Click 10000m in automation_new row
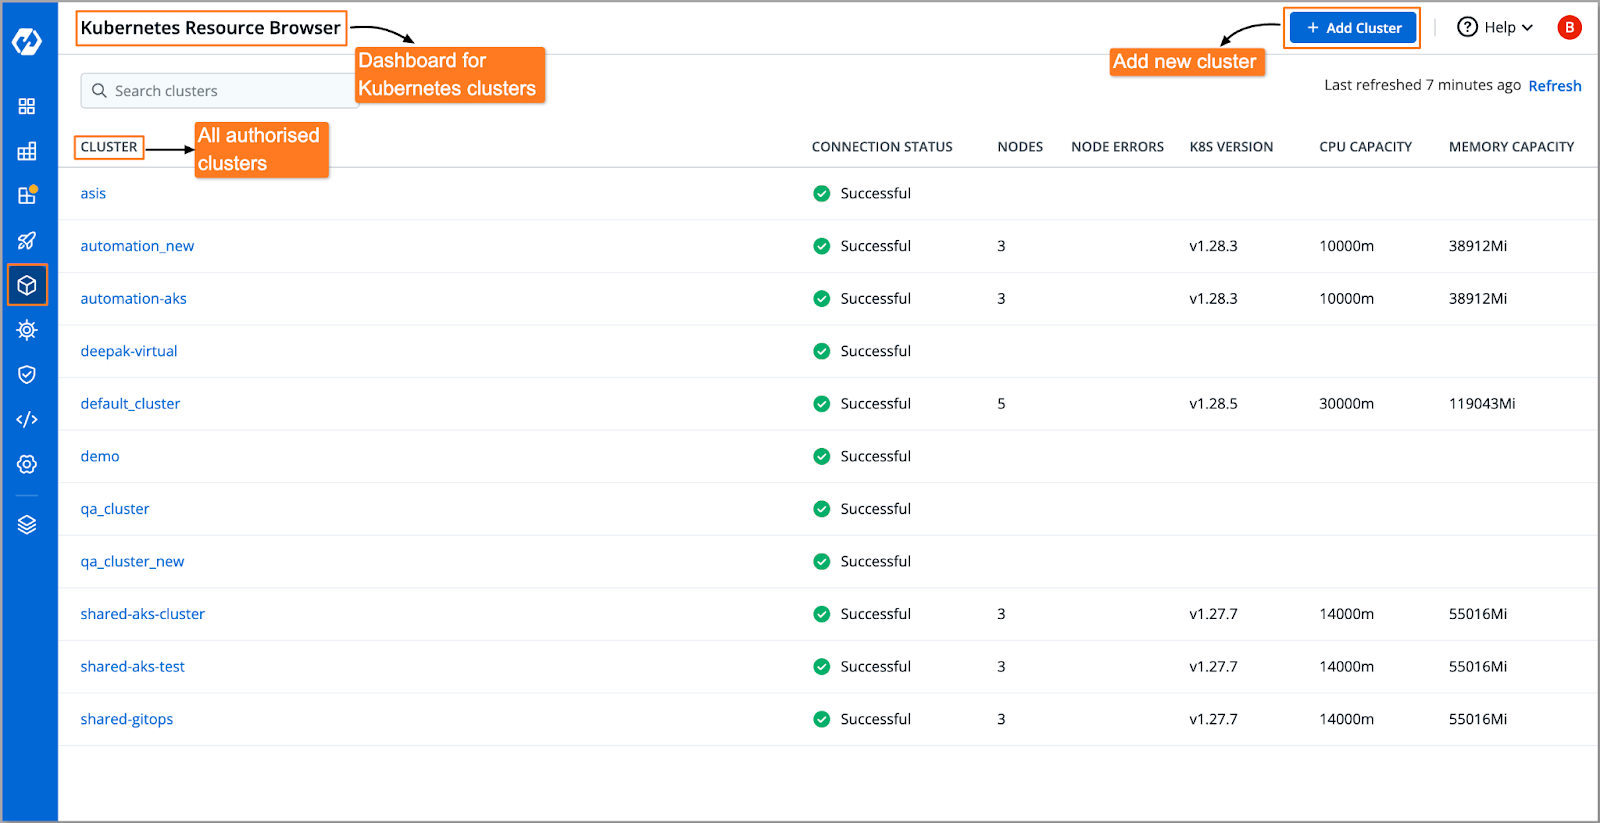Viewport: 1600px width, 823px height. pos(1346,246)
